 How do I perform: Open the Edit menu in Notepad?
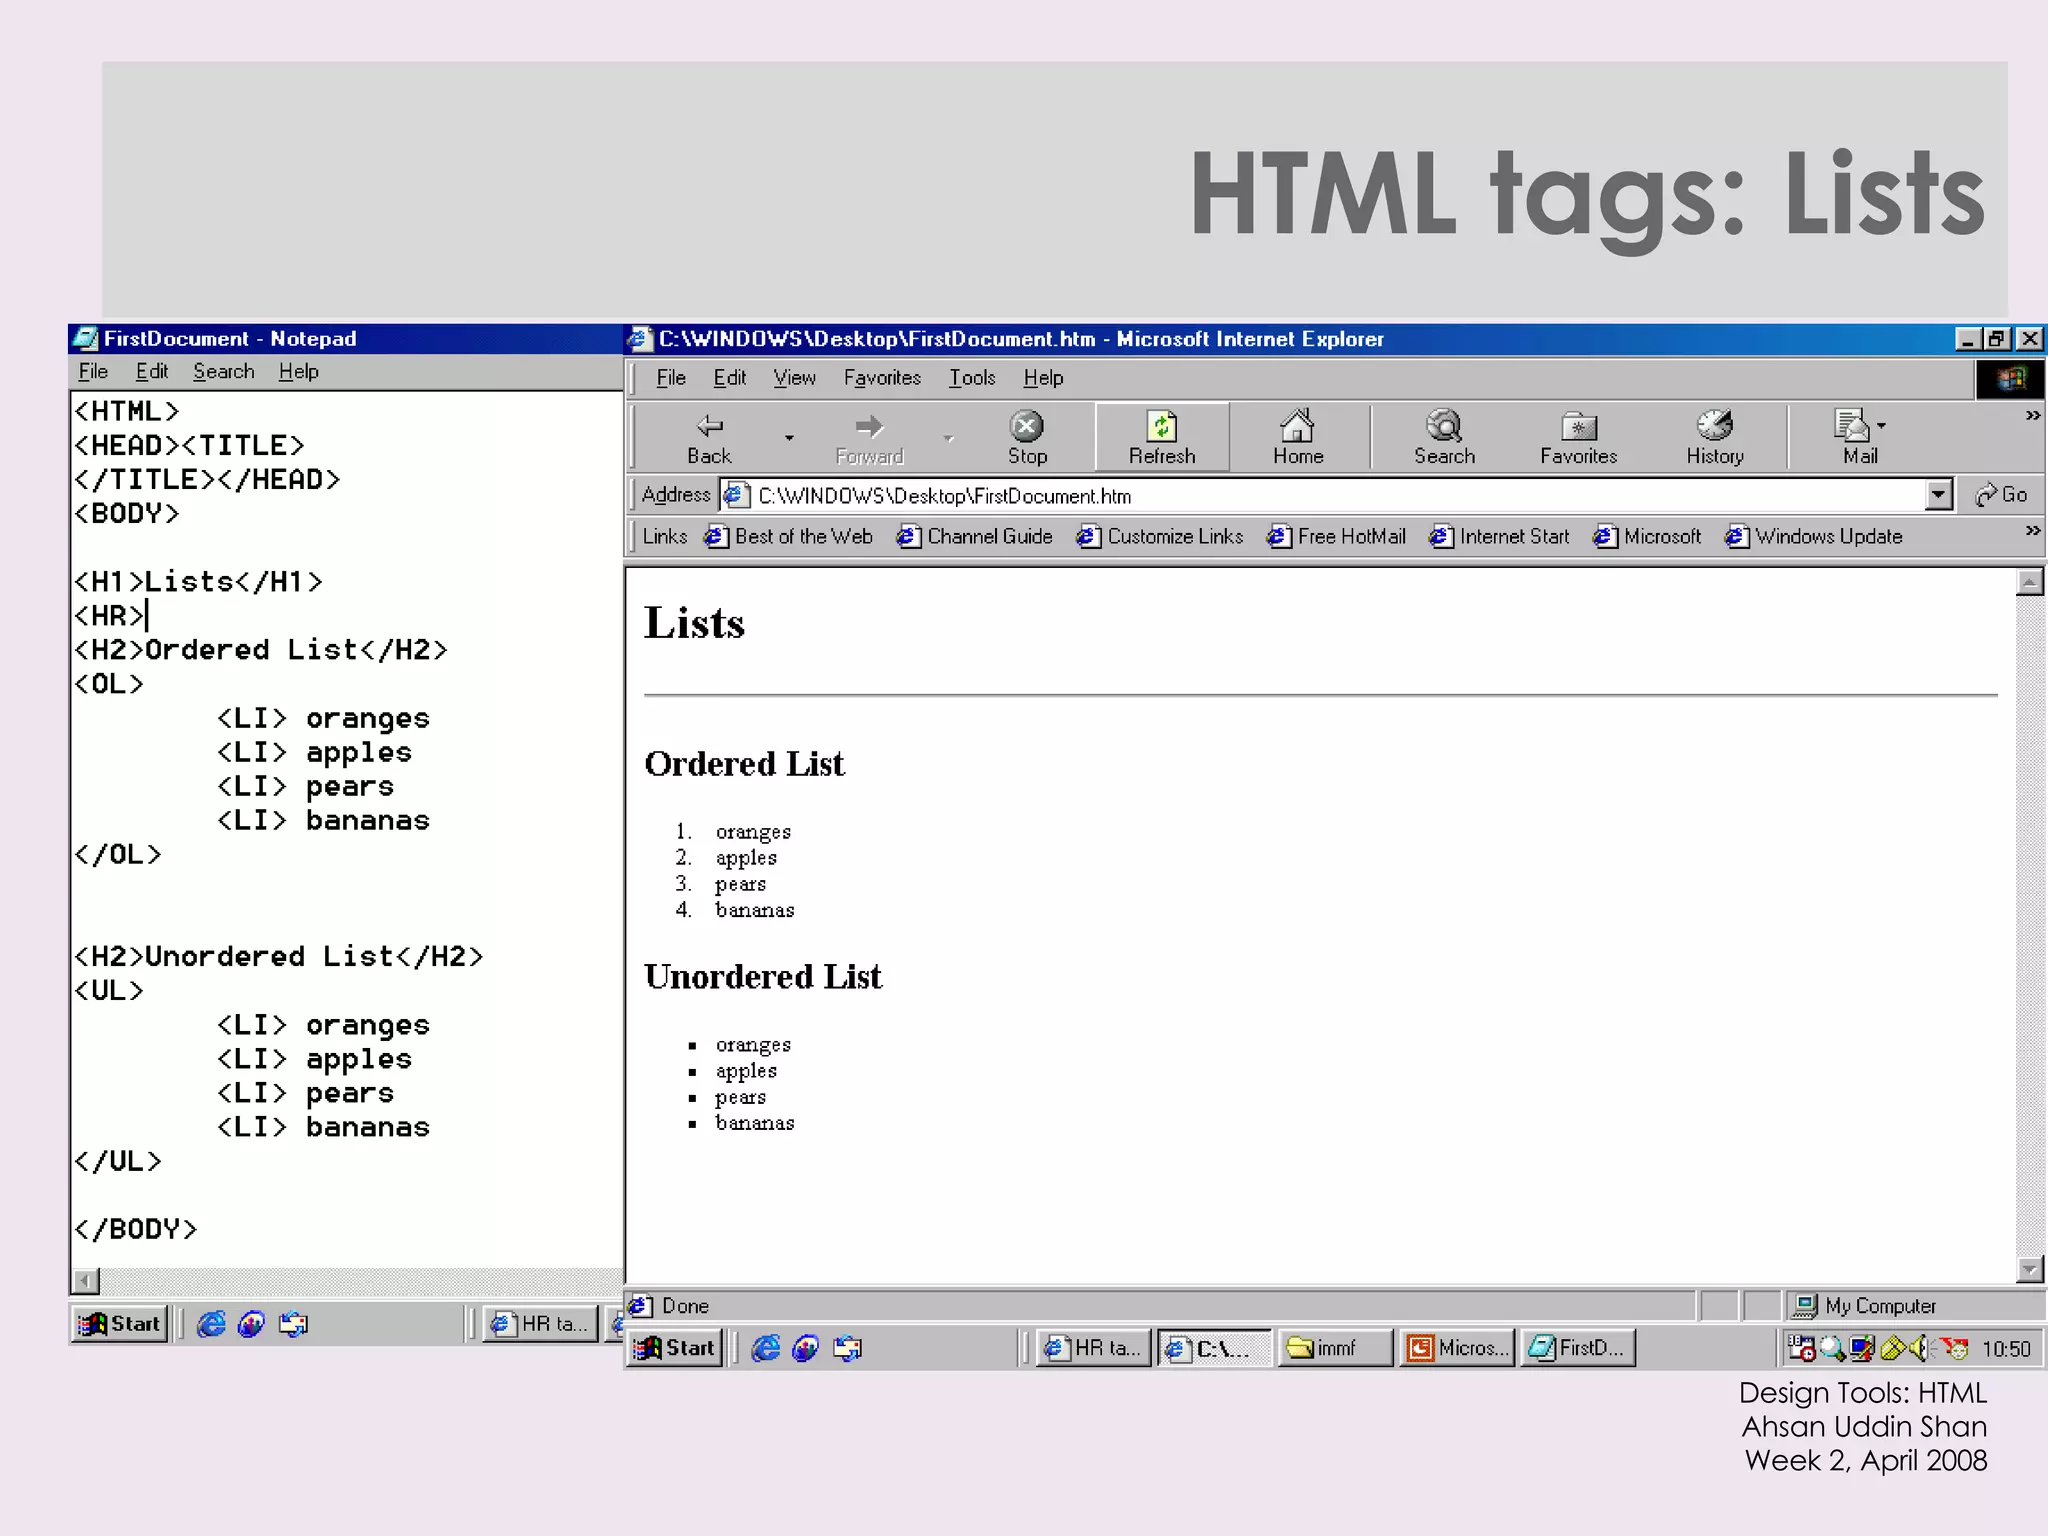click(152, 372)
